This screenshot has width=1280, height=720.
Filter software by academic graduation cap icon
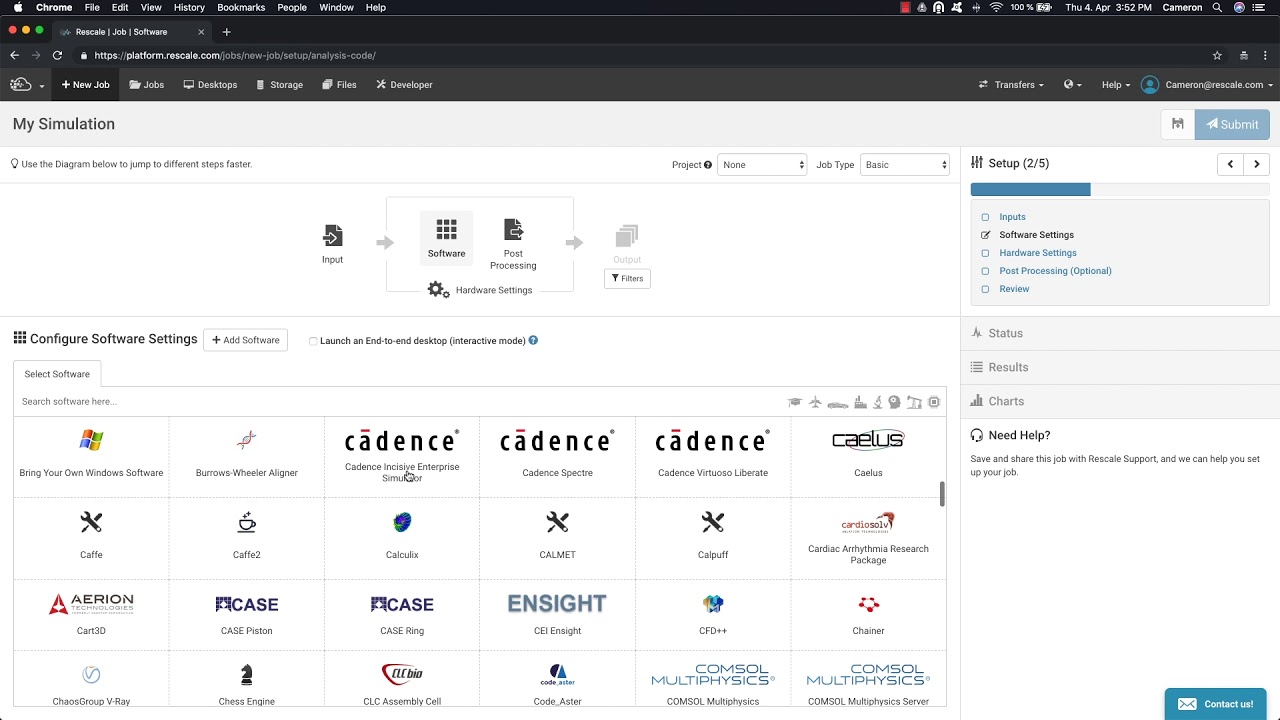[795, 402]
